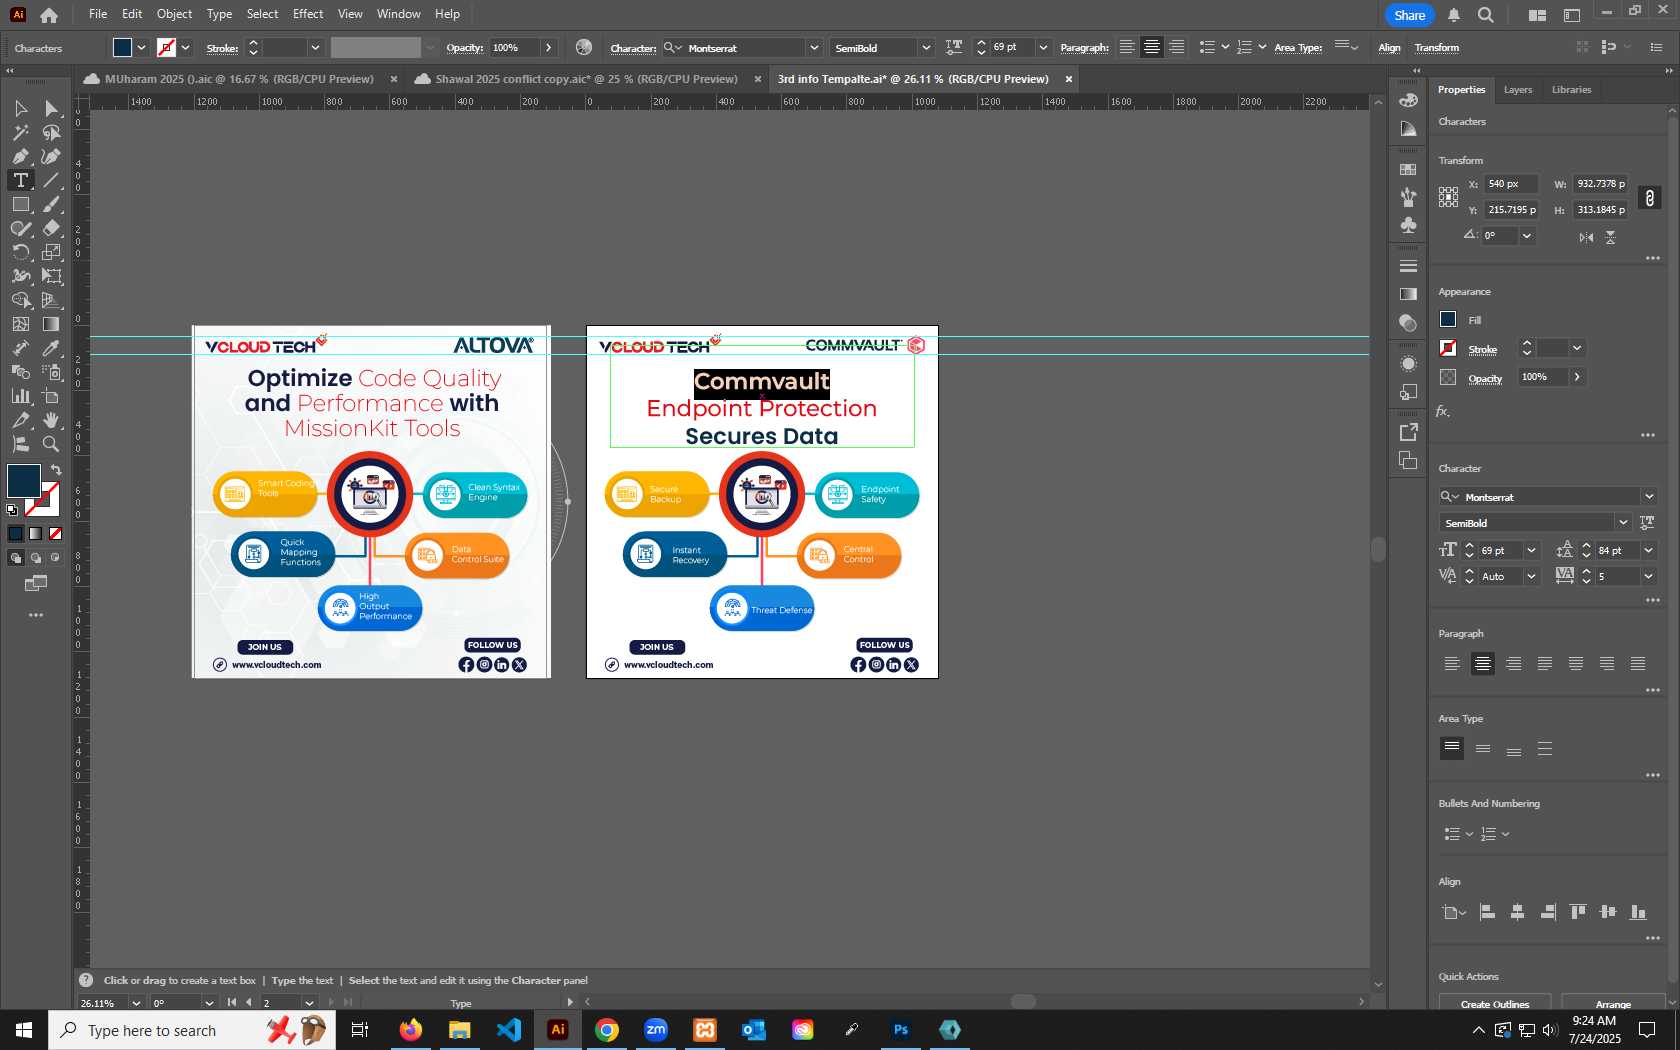Select the Artboard tool
The width and height of the screenshot is (1680, 1050).
pyautogui.click(x=51, y=396)
